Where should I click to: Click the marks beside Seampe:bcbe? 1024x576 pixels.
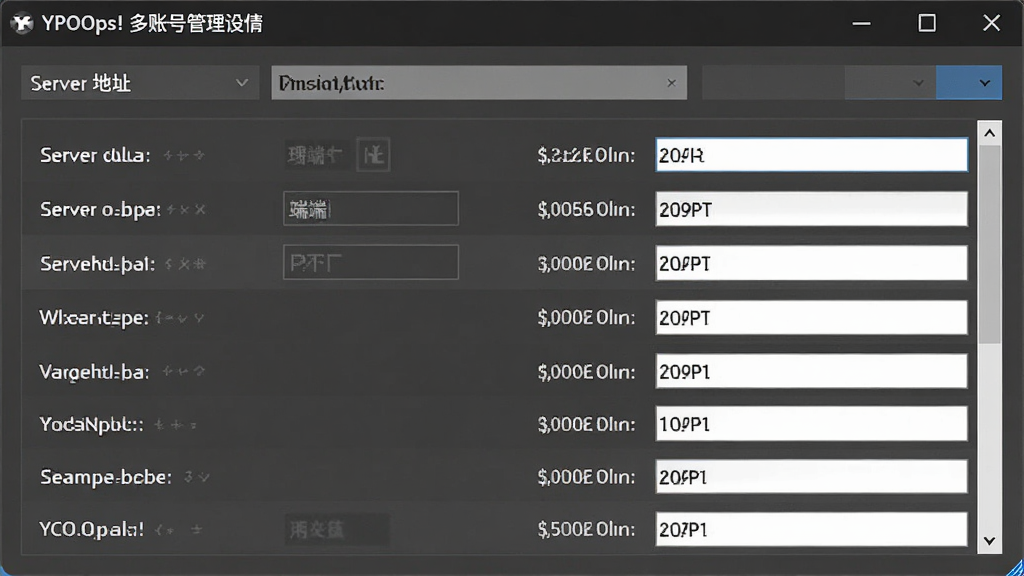pos(197,477)
